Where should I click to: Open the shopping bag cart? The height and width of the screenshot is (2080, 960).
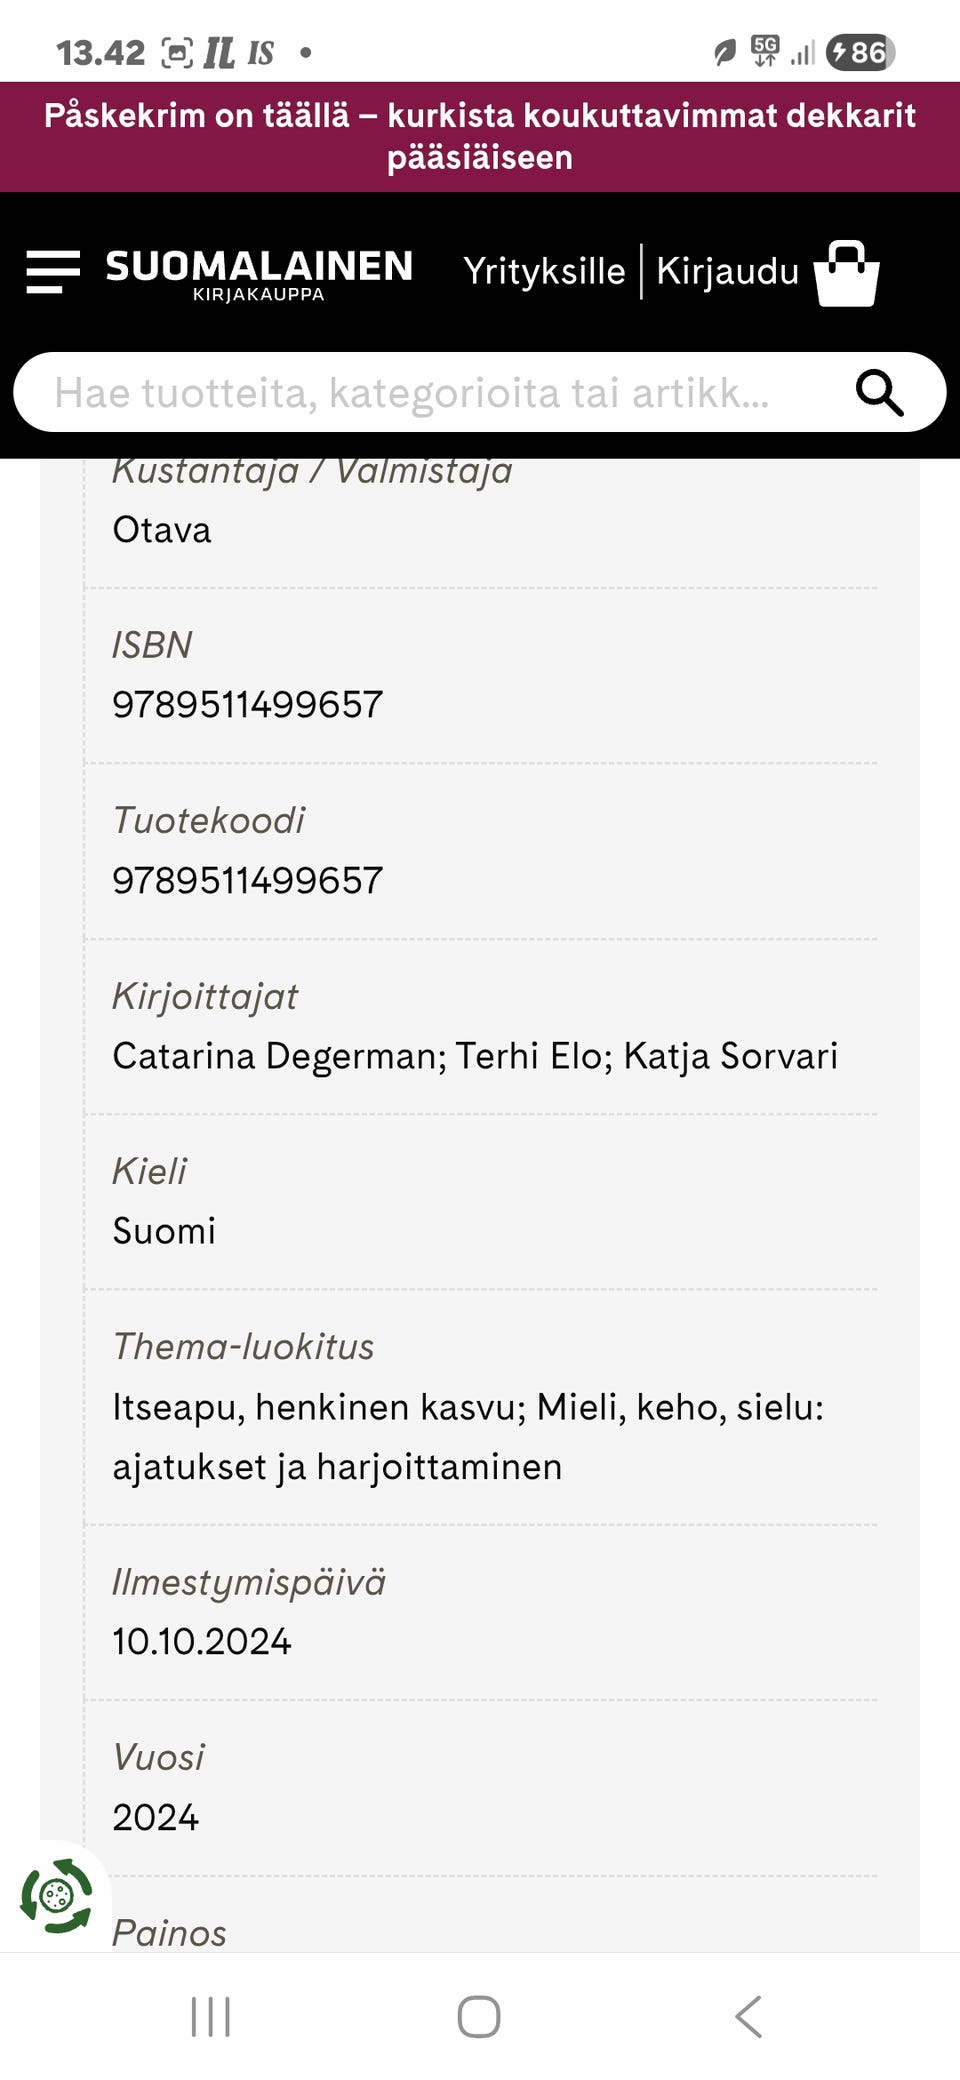[x=846, y=273]
